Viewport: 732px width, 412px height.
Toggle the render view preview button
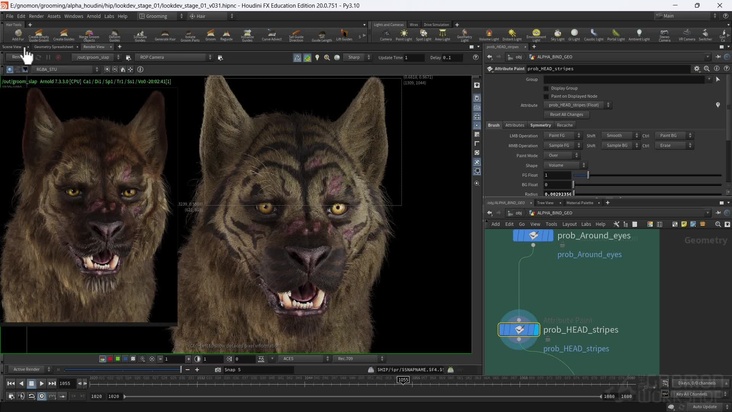coord(297,57)
